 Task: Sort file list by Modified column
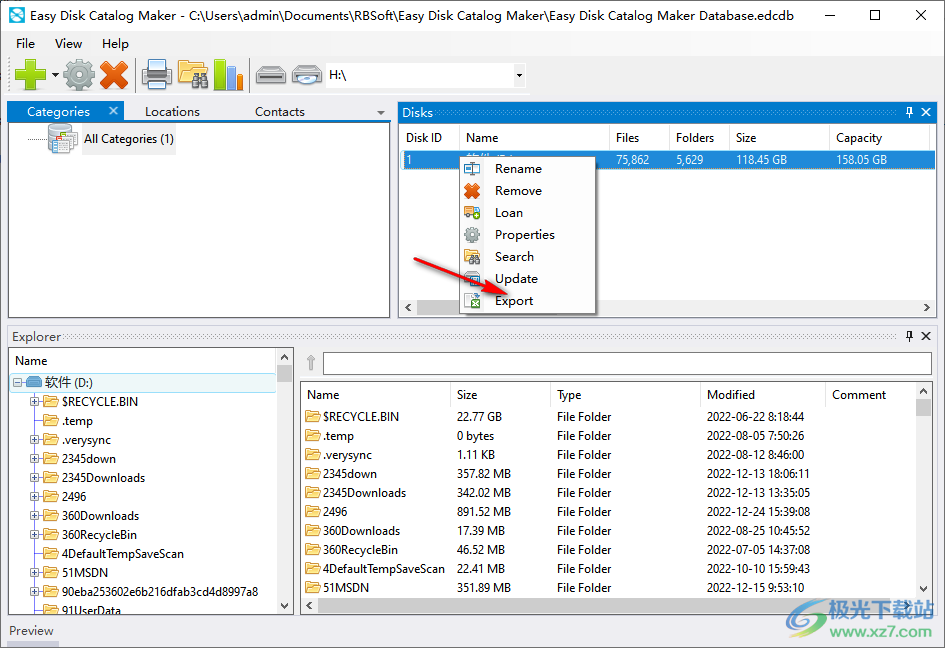point(762,395)
